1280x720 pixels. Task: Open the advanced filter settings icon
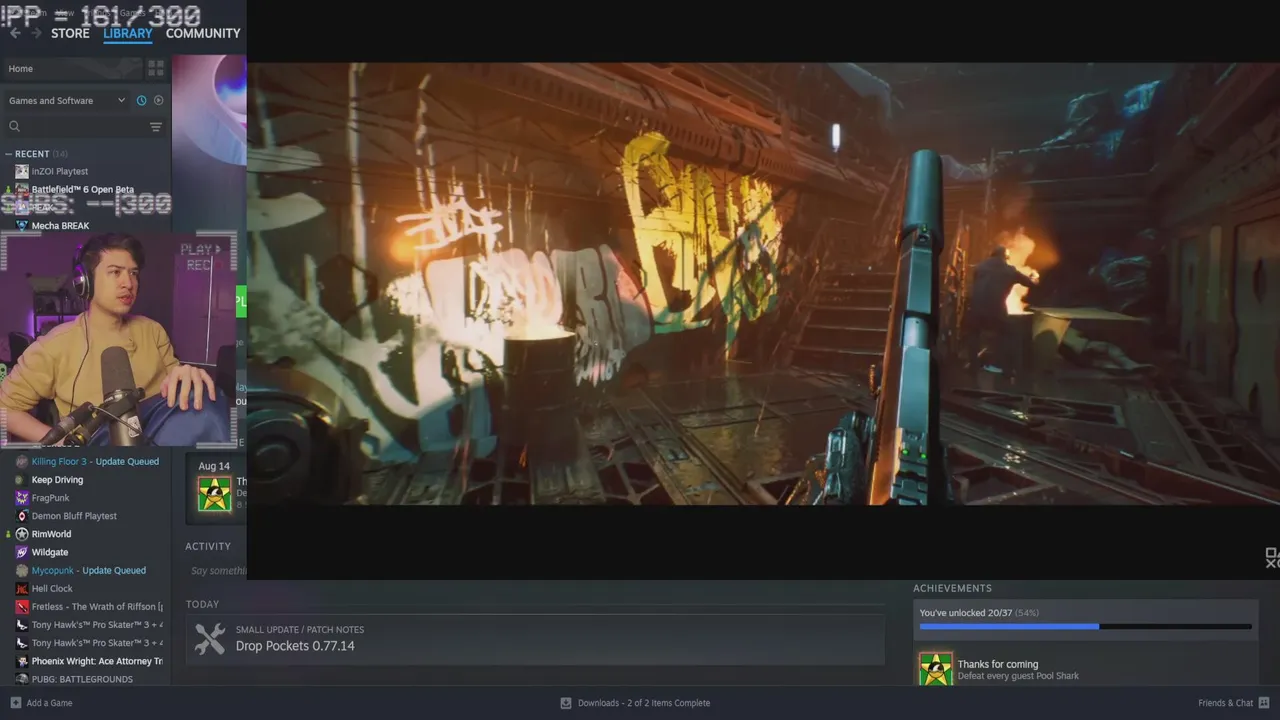tap(156, 126)
